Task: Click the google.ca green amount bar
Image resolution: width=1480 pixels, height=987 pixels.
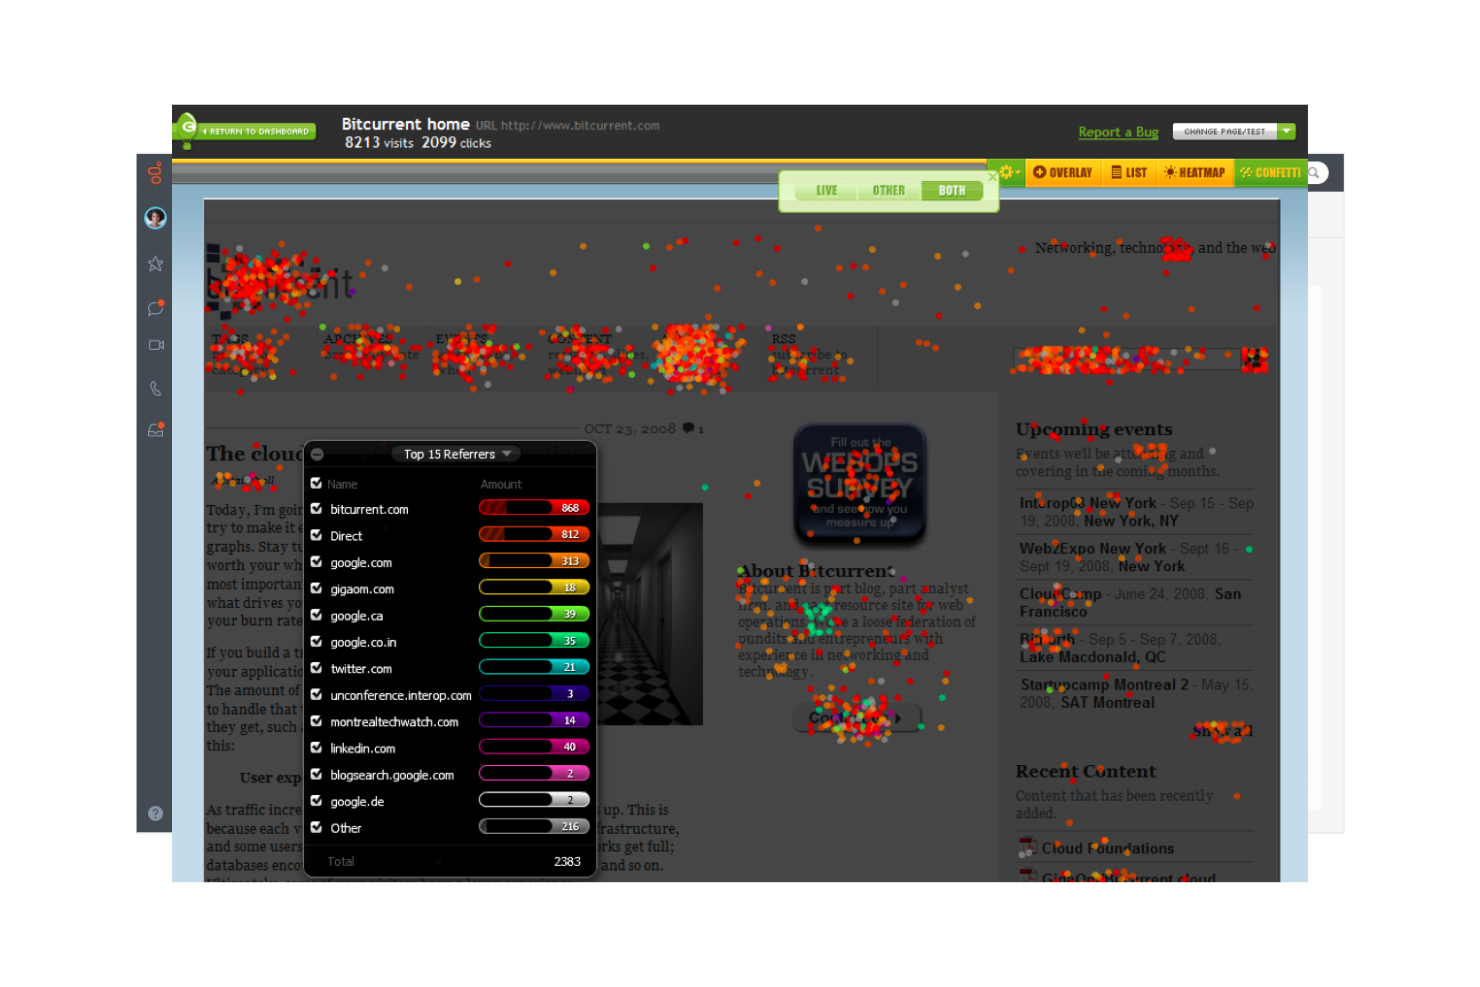Action: click(x=534, y=614)
